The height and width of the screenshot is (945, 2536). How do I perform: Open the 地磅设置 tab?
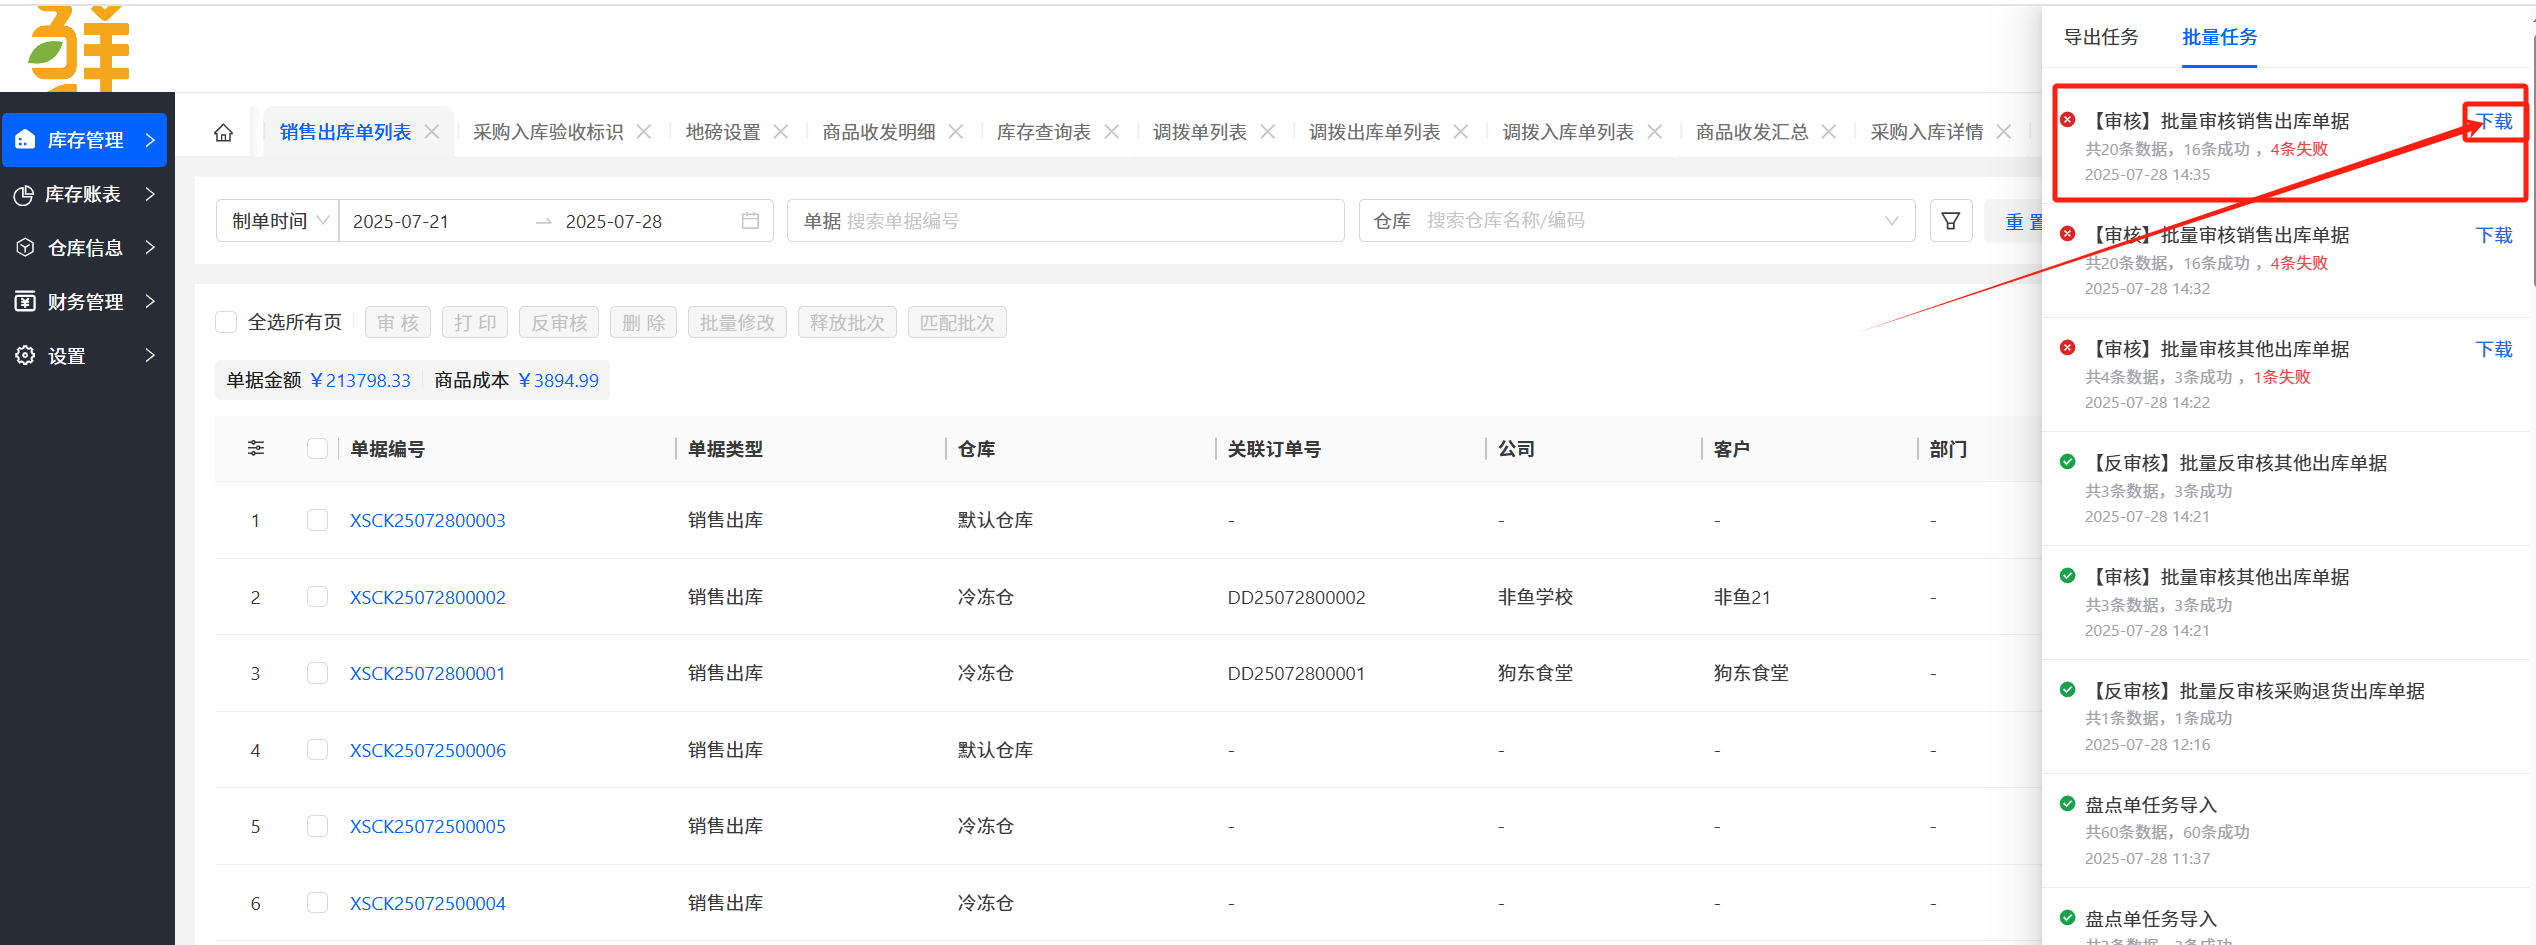pos(723,132)
